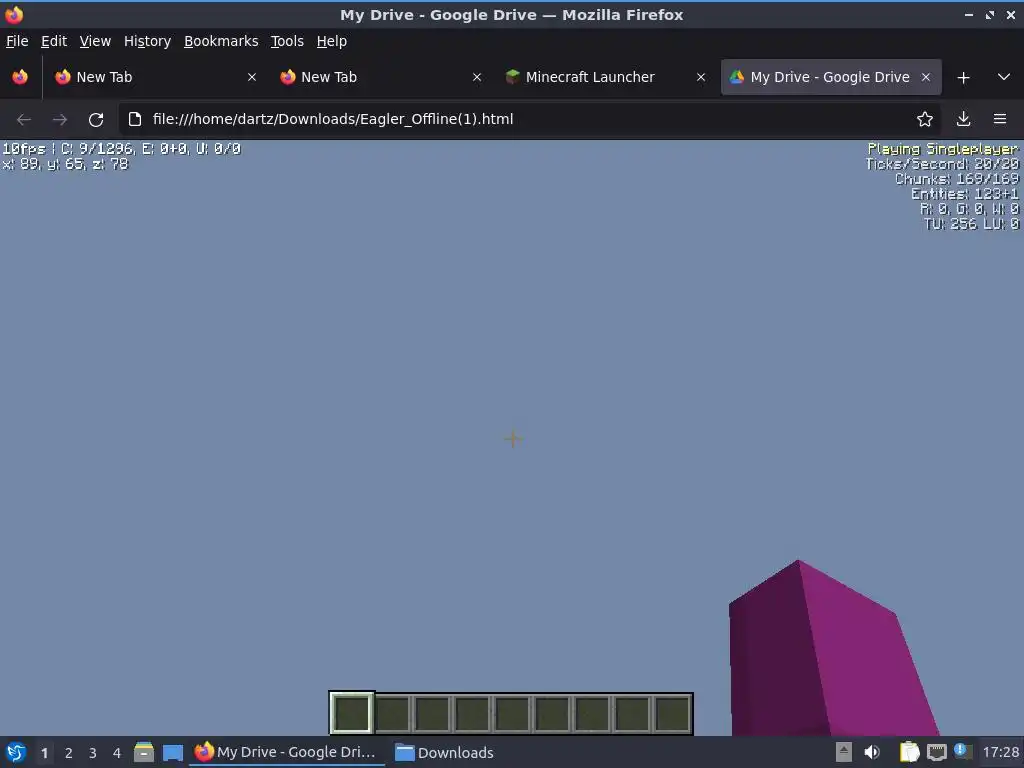Click the 'TU: 256 LU: 0' text
The height and width of the screenshot is (768, 1024).
click(x=971, y=224)
